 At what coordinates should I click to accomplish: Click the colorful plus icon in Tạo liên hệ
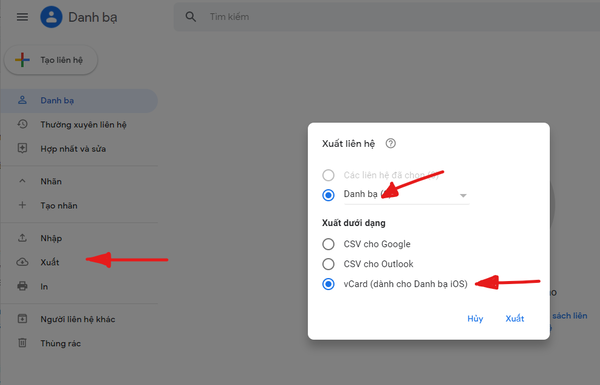[22, 60]
